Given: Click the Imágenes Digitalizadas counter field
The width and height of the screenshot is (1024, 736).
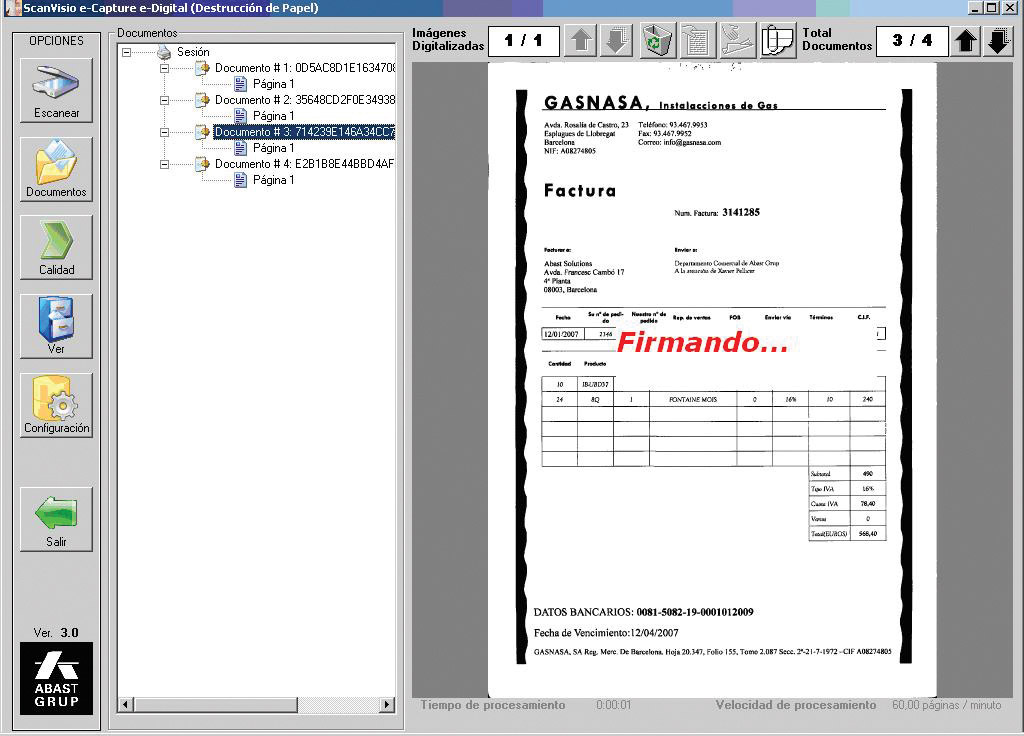Looking at the screenshot, I should 523,41.
